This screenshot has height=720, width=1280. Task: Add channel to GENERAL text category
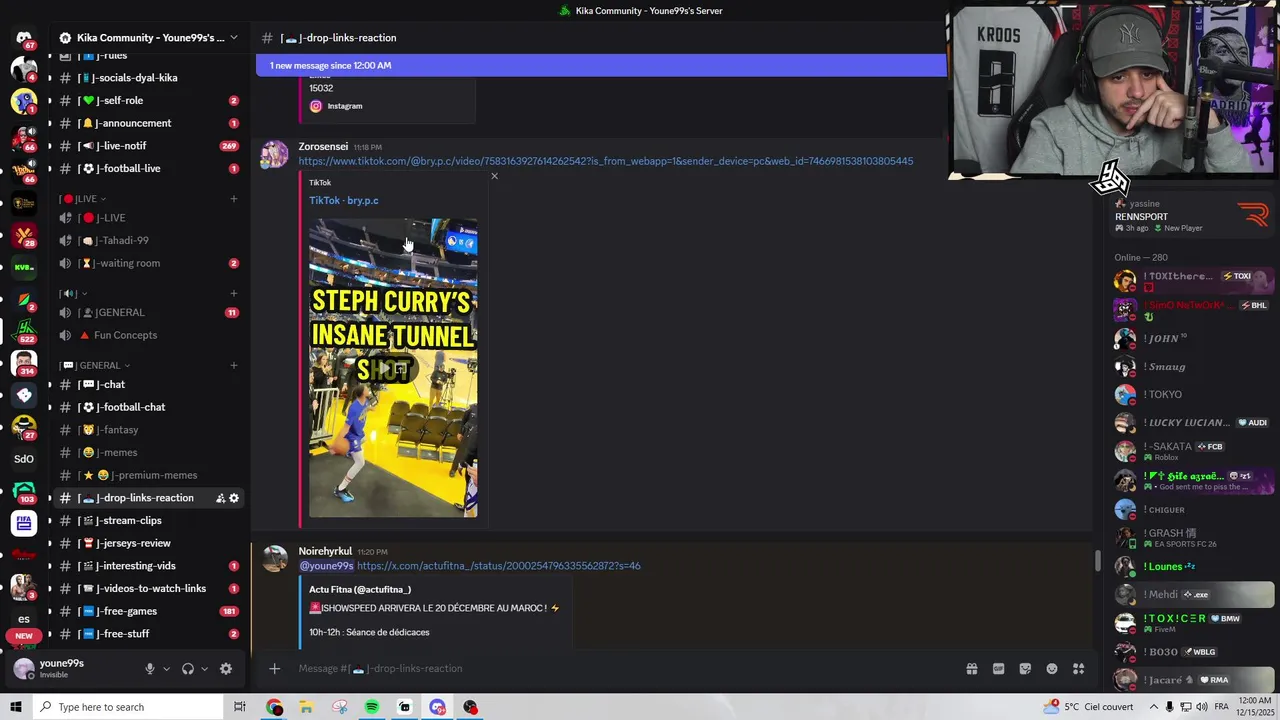[x=234, y=365]
